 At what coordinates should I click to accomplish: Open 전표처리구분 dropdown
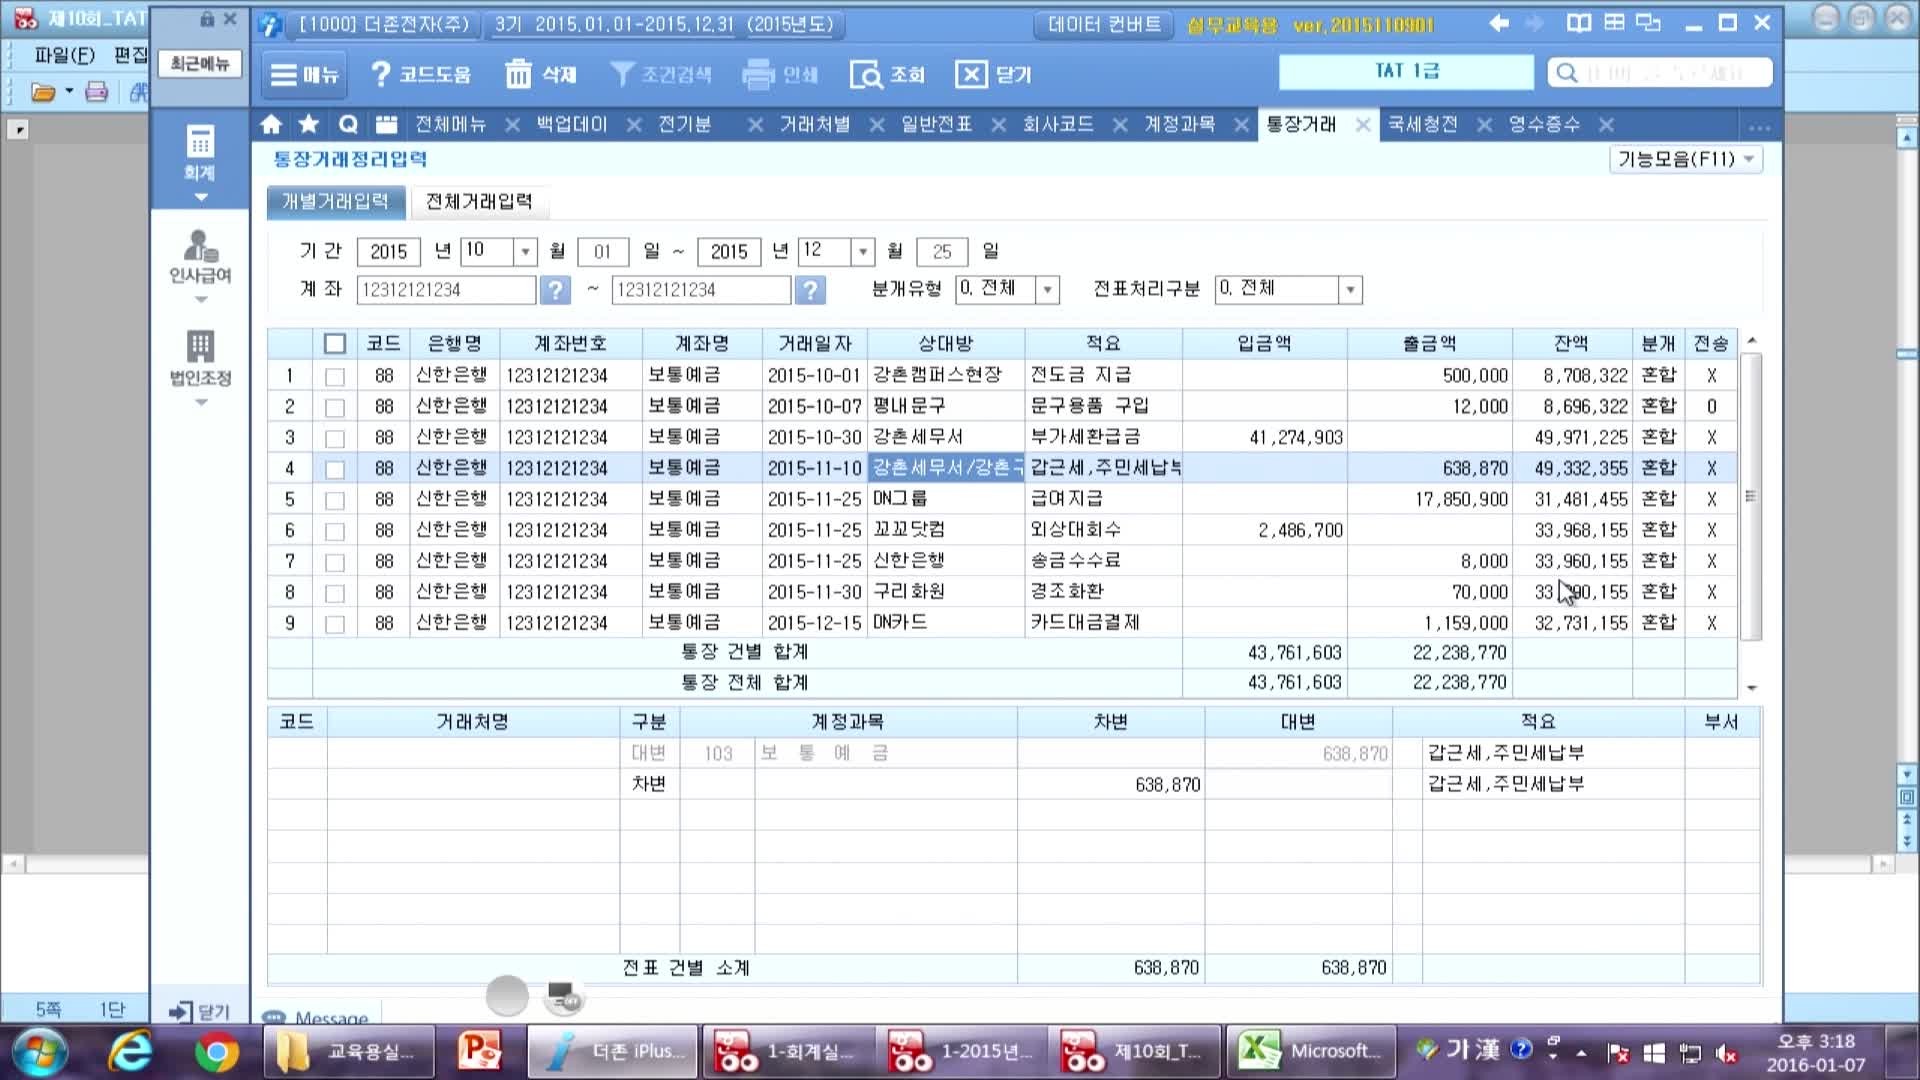tap(1350, 290)
